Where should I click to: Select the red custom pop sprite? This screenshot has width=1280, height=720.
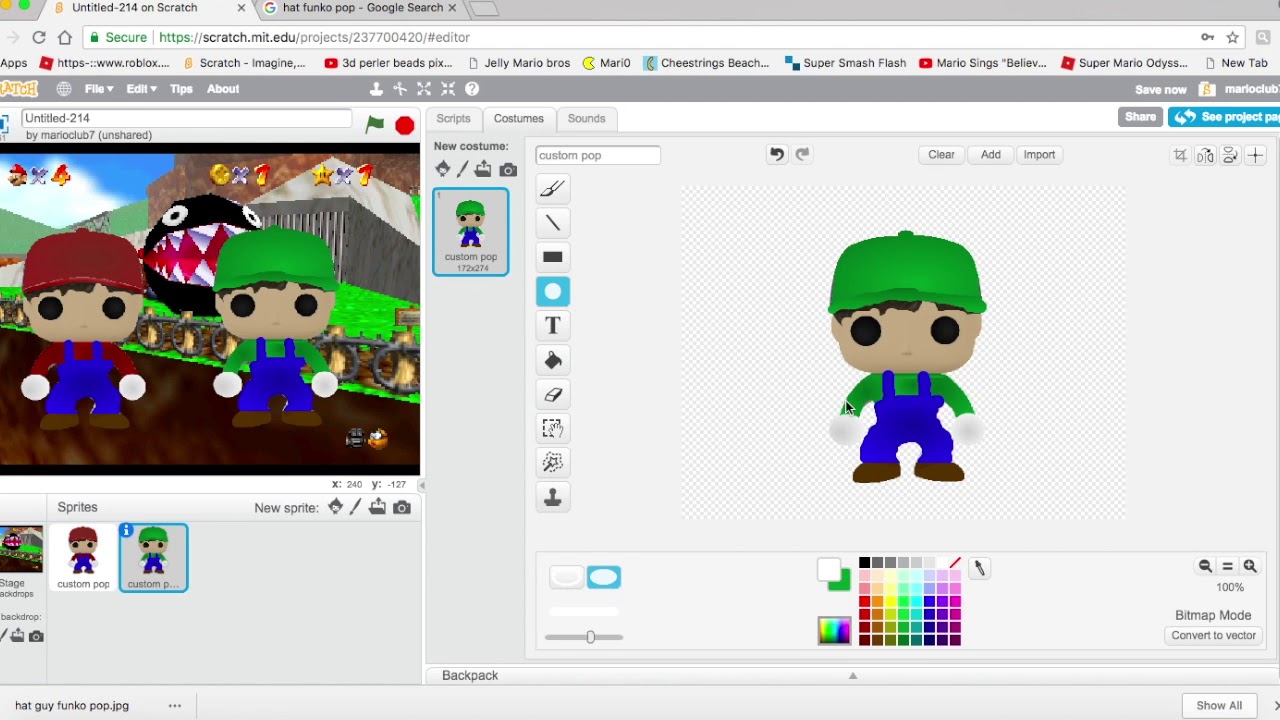click(x=83, y=557)
